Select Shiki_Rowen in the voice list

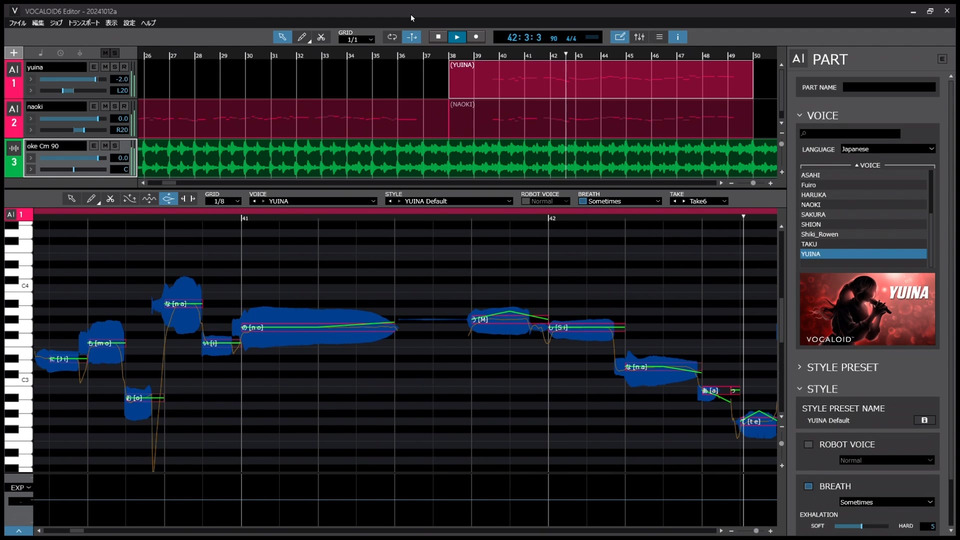pos(863,234)
